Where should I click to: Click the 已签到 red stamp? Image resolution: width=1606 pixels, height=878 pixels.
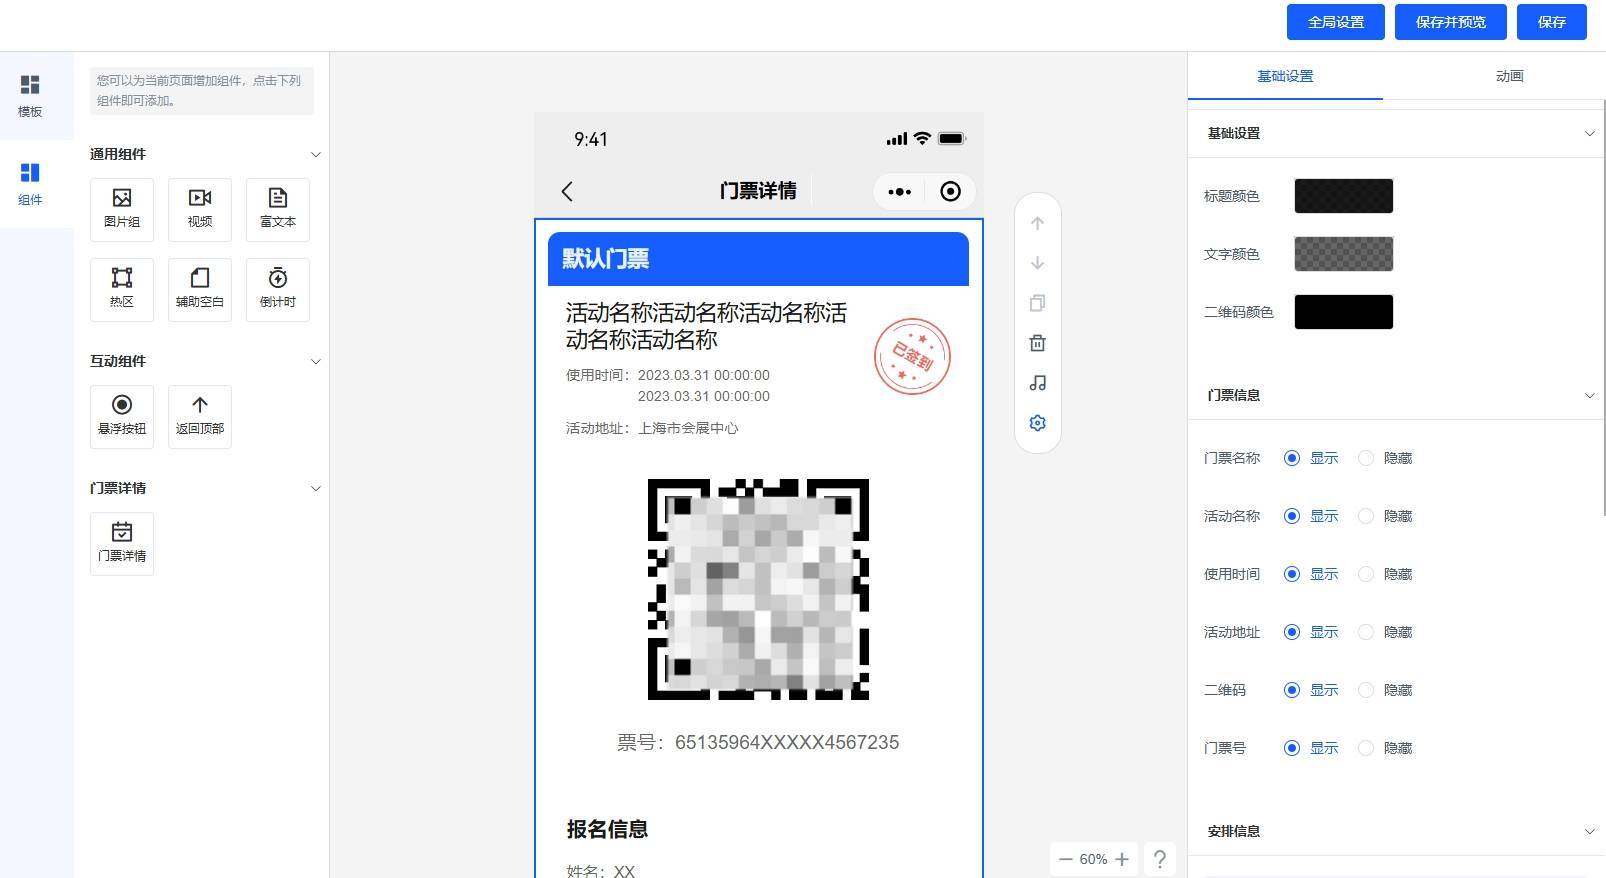click(912, 356)
